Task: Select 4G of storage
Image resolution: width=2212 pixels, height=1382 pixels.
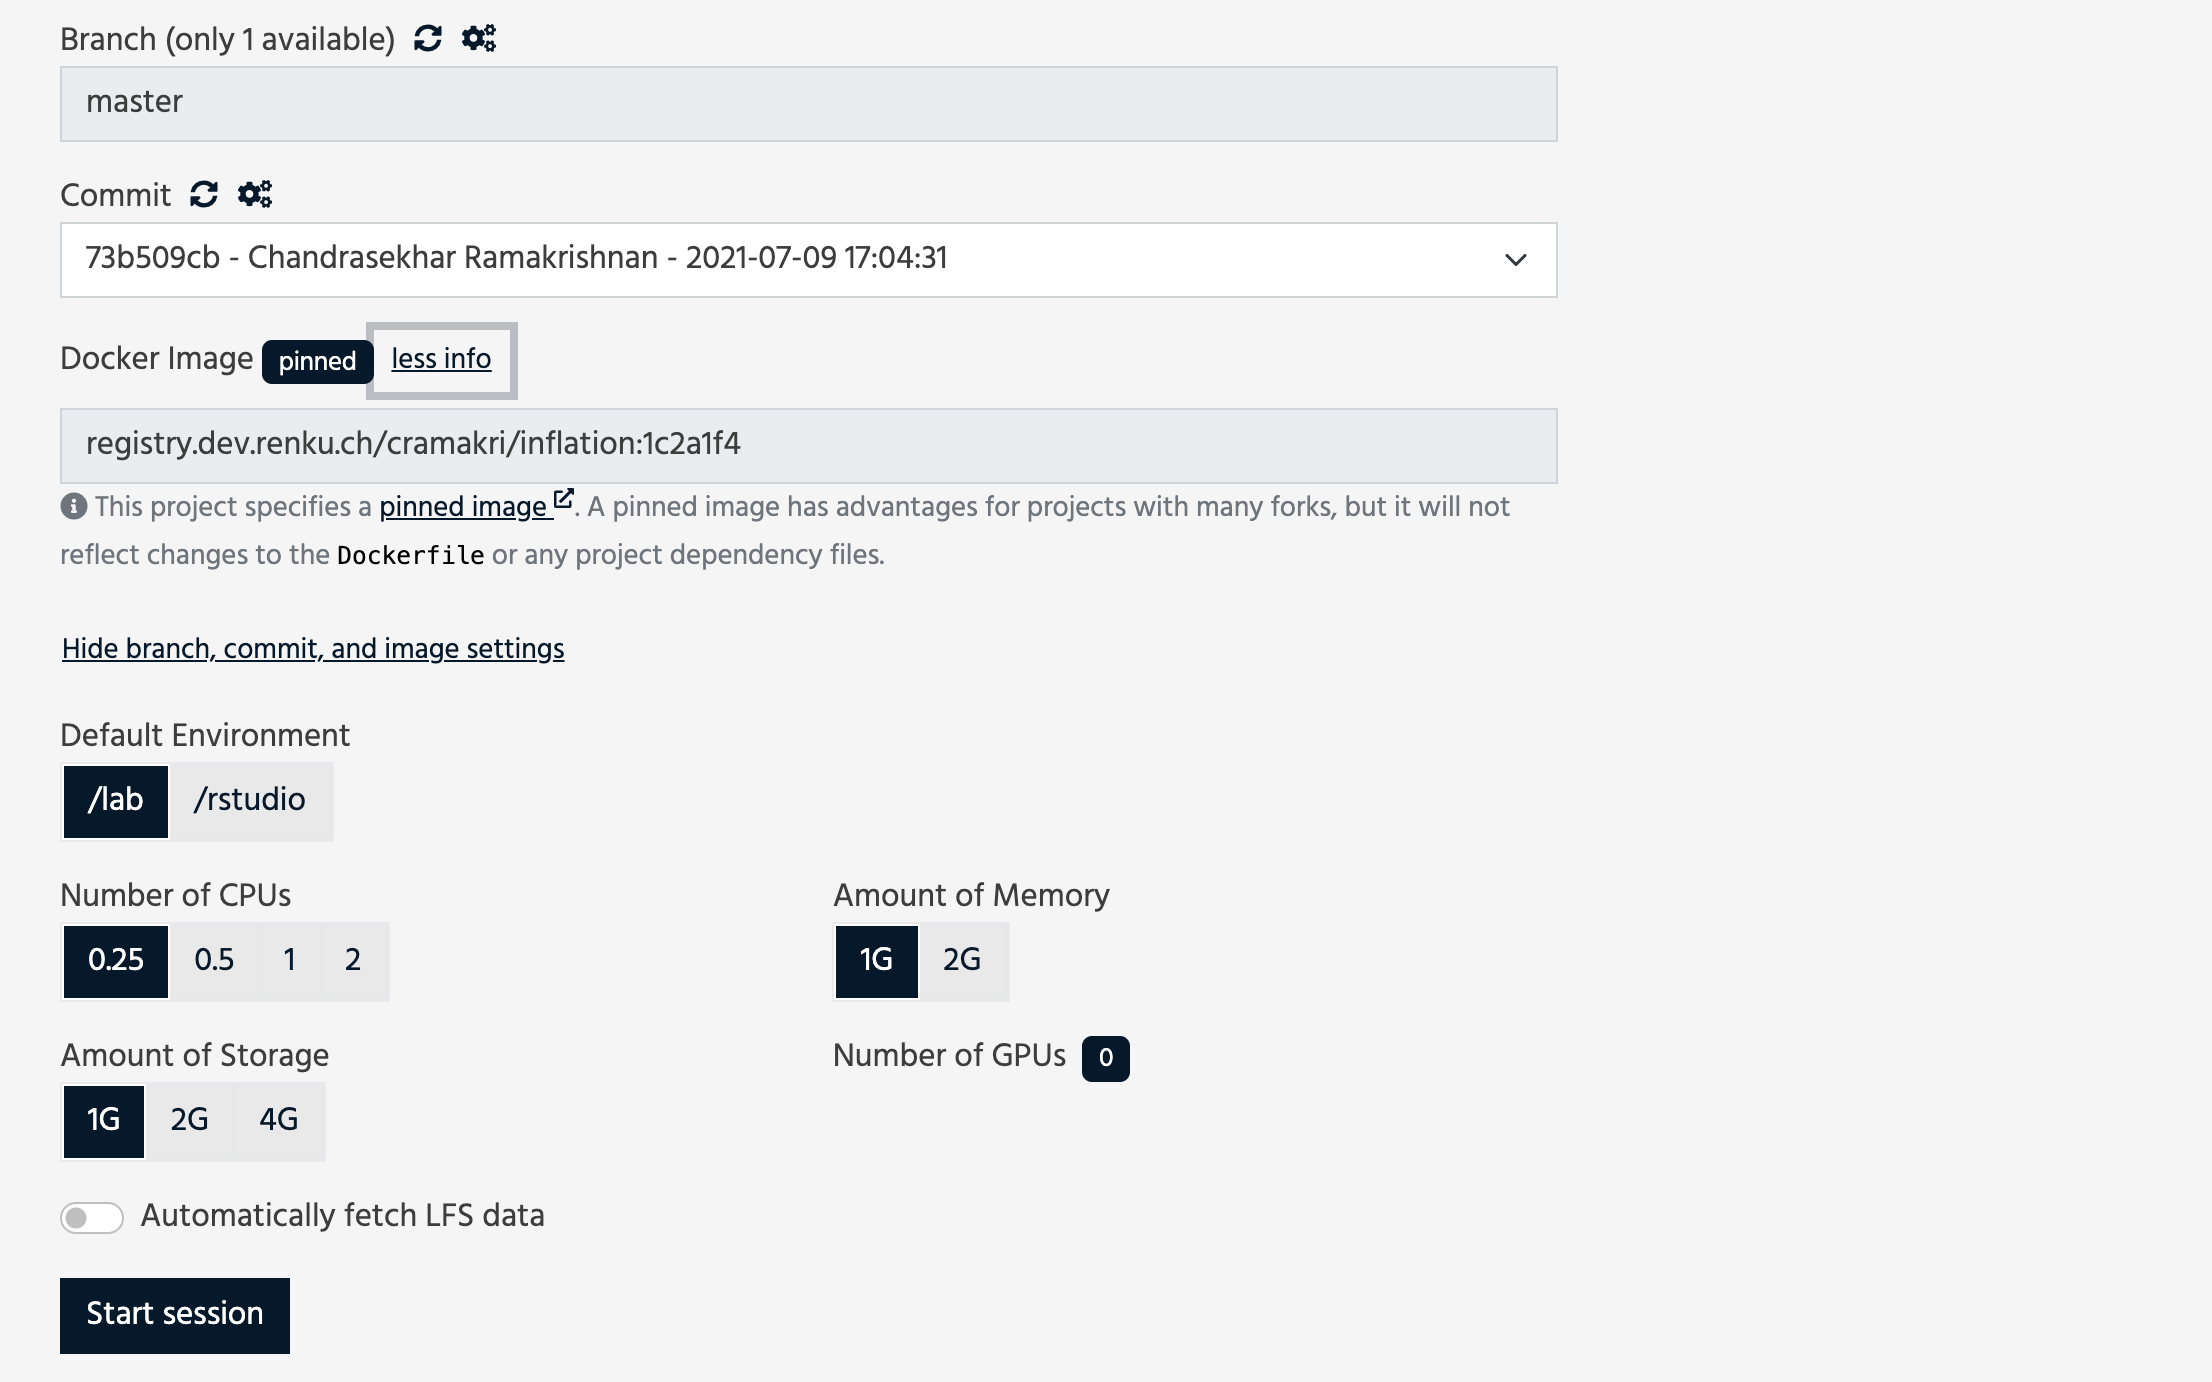Action: point(278,1121)
